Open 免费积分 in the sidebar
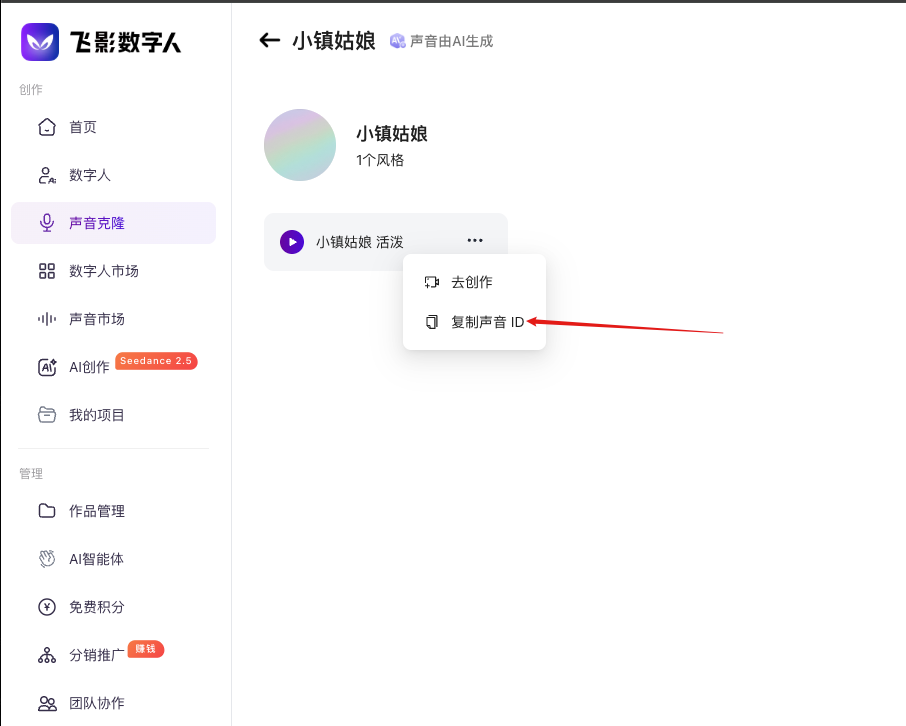 (x=113, y=607)
